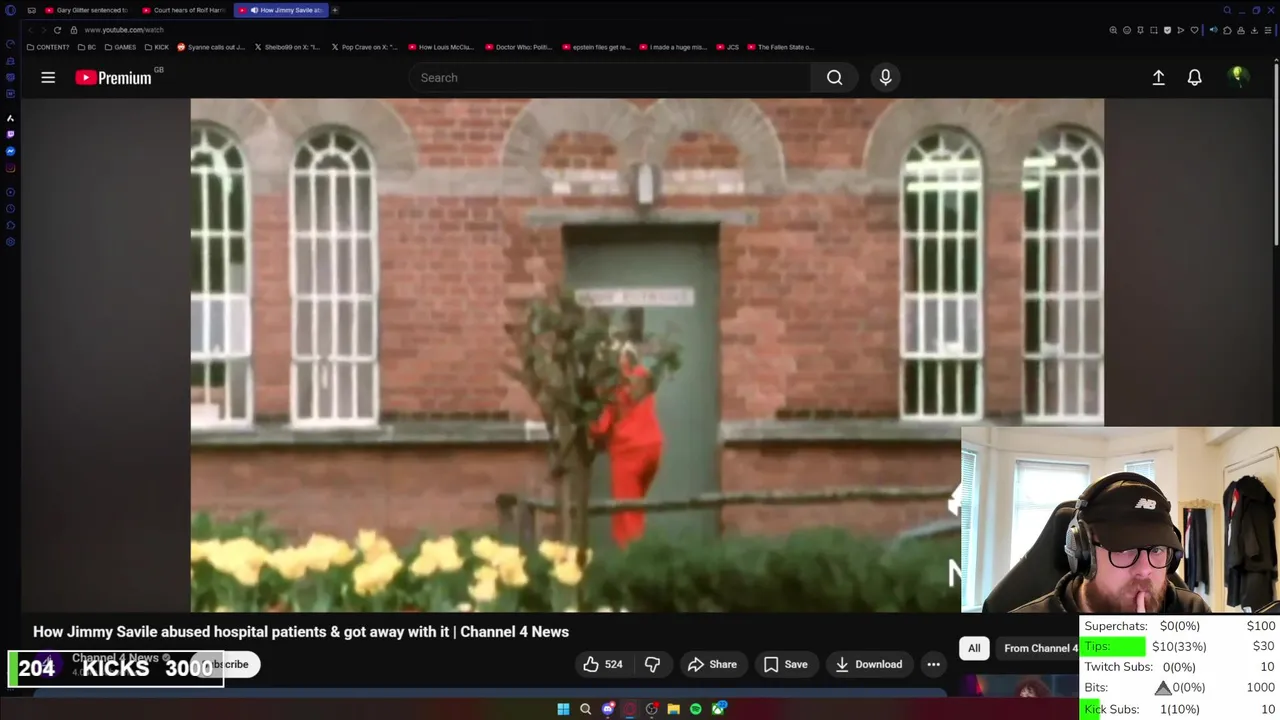Open Spotify from the taskbar
Viewport: 1280px width, 720px height.
696,709
